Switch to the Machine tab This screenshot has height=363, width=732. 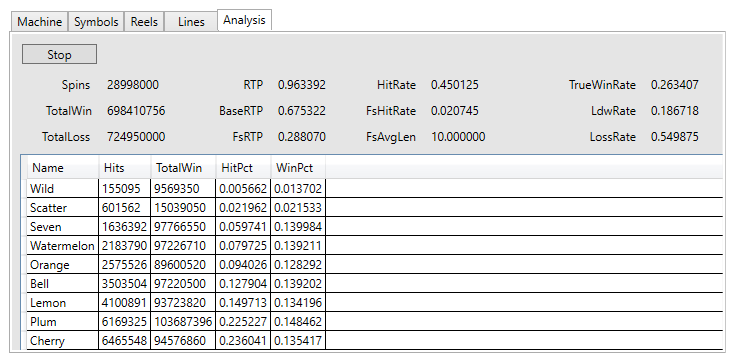coord(40,22)
